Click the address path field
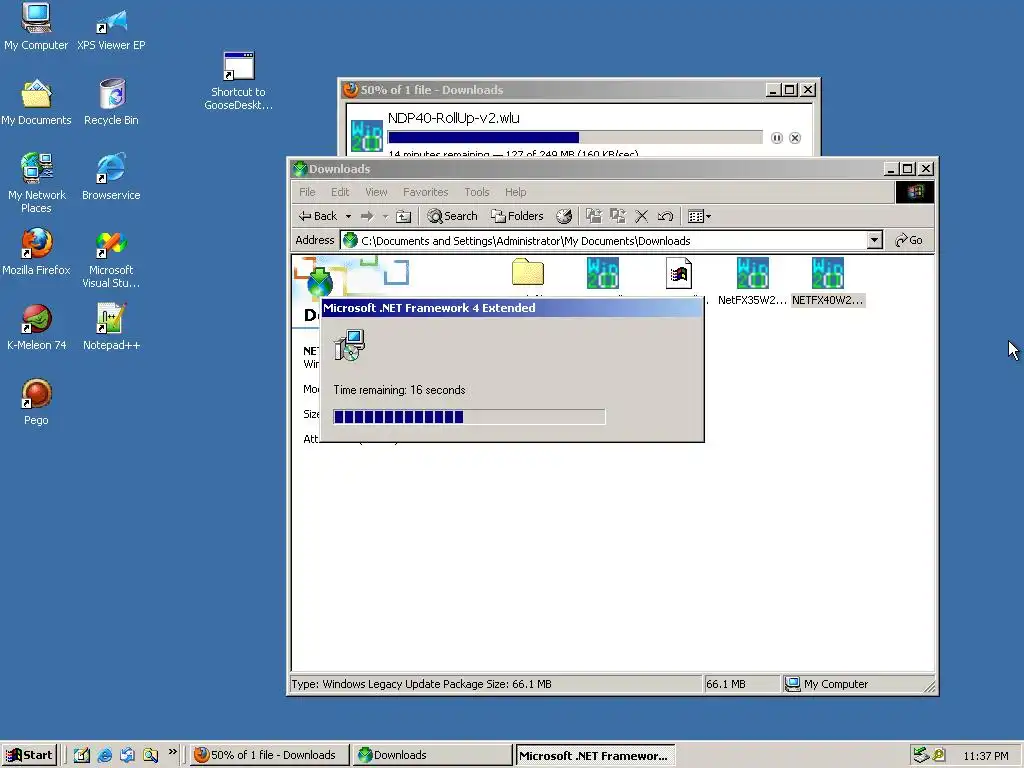 (604, 240)
